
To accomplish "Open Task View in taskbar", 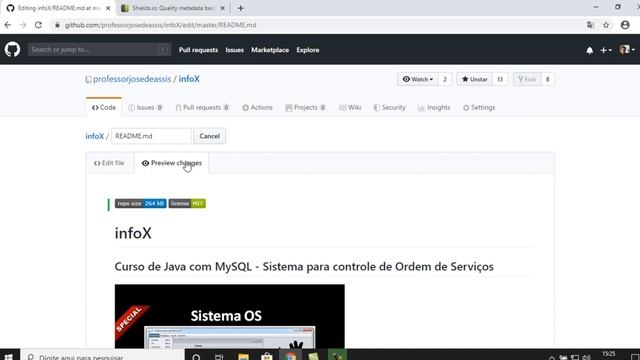I will (219, 357).
